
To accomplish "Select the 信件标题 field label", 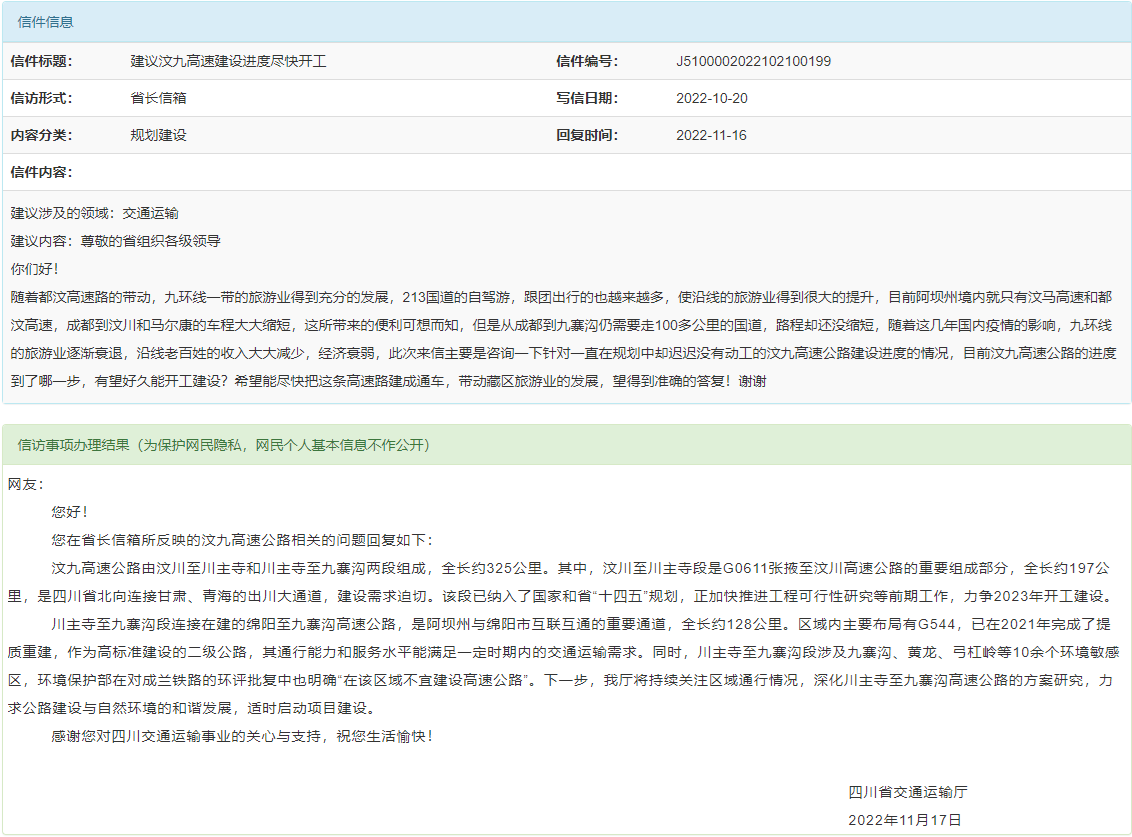I will [41, 61].
